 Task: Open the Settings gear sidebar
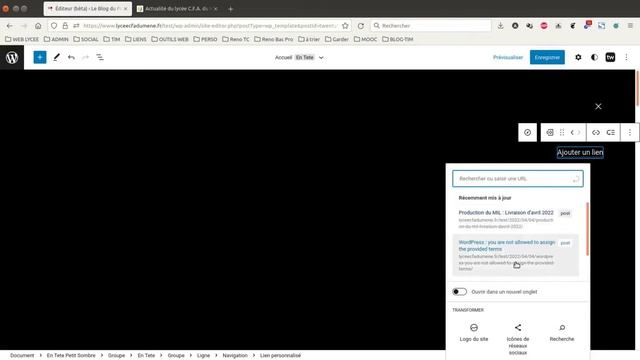578,58
